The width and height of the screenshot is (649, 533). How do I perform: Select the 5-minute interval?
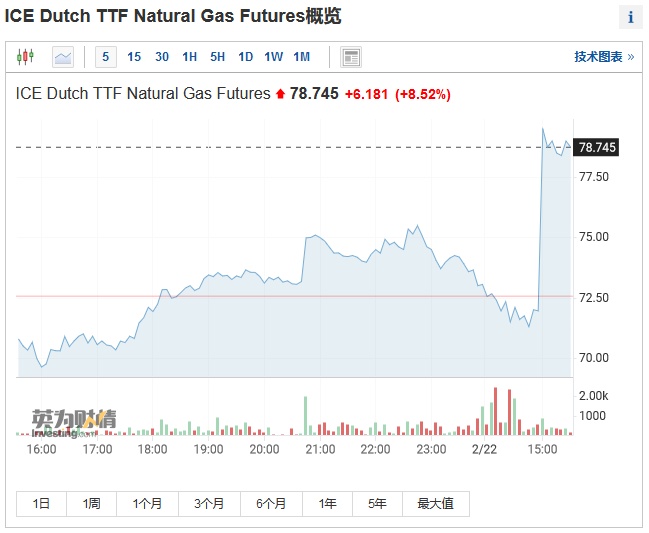click(106, 57)
